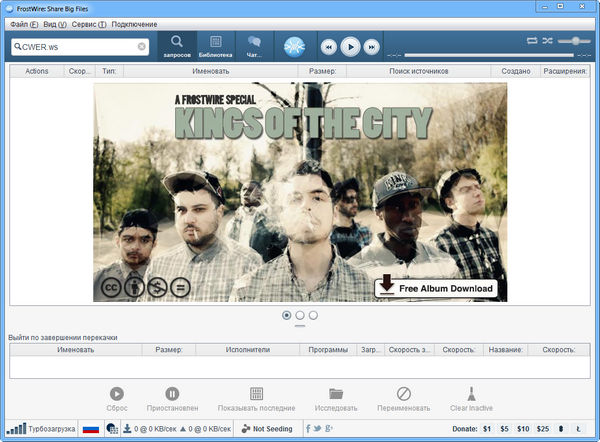Screen dimensions: 600x442
Task: Open the search tab with magnifier icon
Action: [177, 46]
